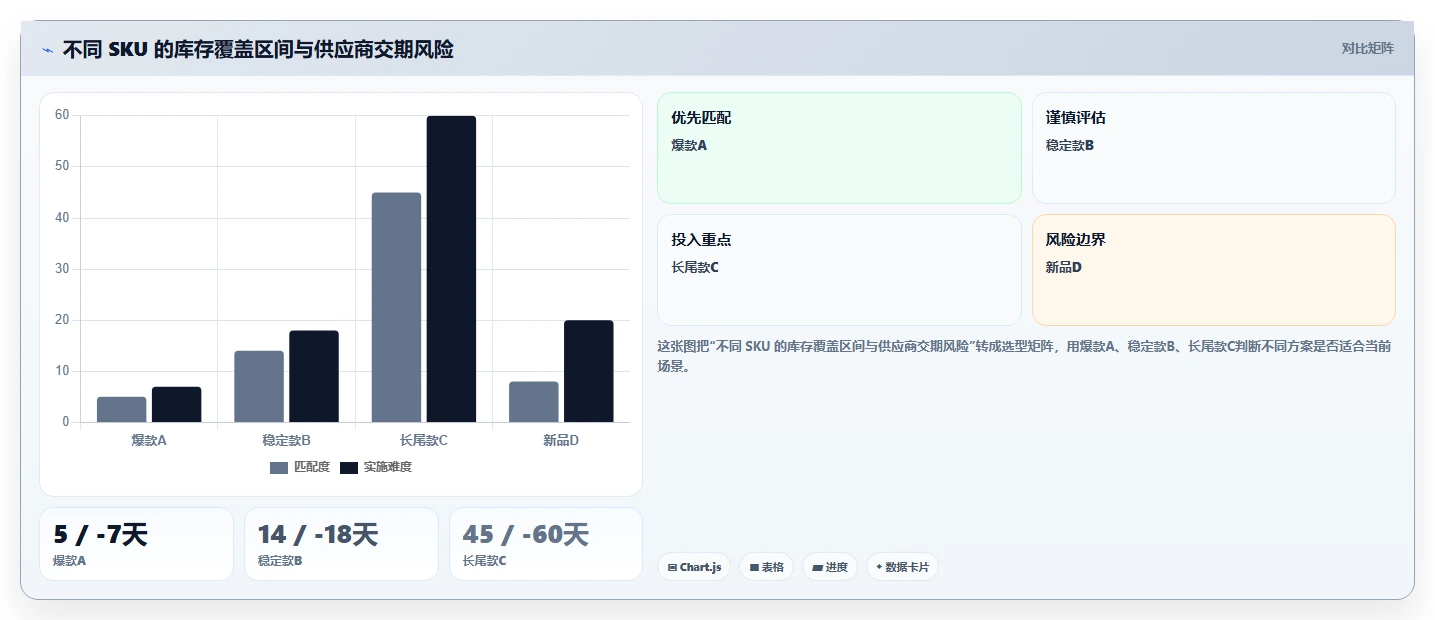1435x620 pixels.
Task: Click the dashboard title 不同 SKU 的库存覆盖区间
Action: coord(258,49)
